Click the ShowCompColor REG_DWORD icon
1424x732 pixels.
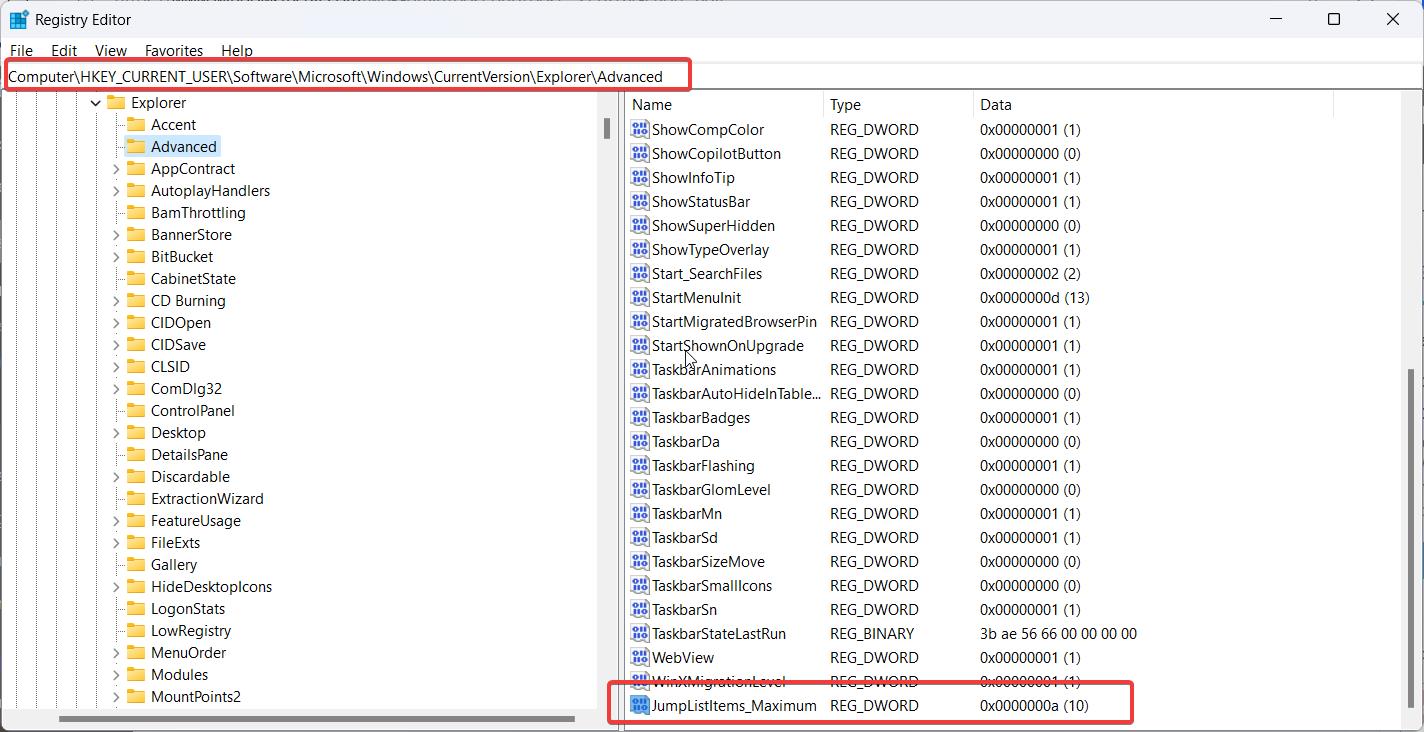click(x=639, y=129)
